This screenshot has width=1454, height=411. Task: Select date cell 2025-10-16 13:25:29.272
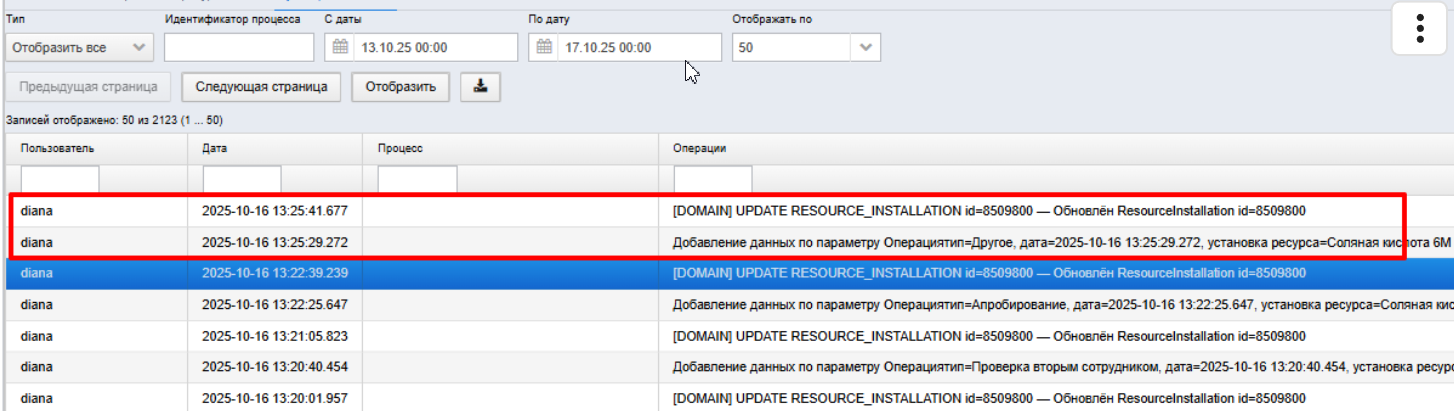275,242
